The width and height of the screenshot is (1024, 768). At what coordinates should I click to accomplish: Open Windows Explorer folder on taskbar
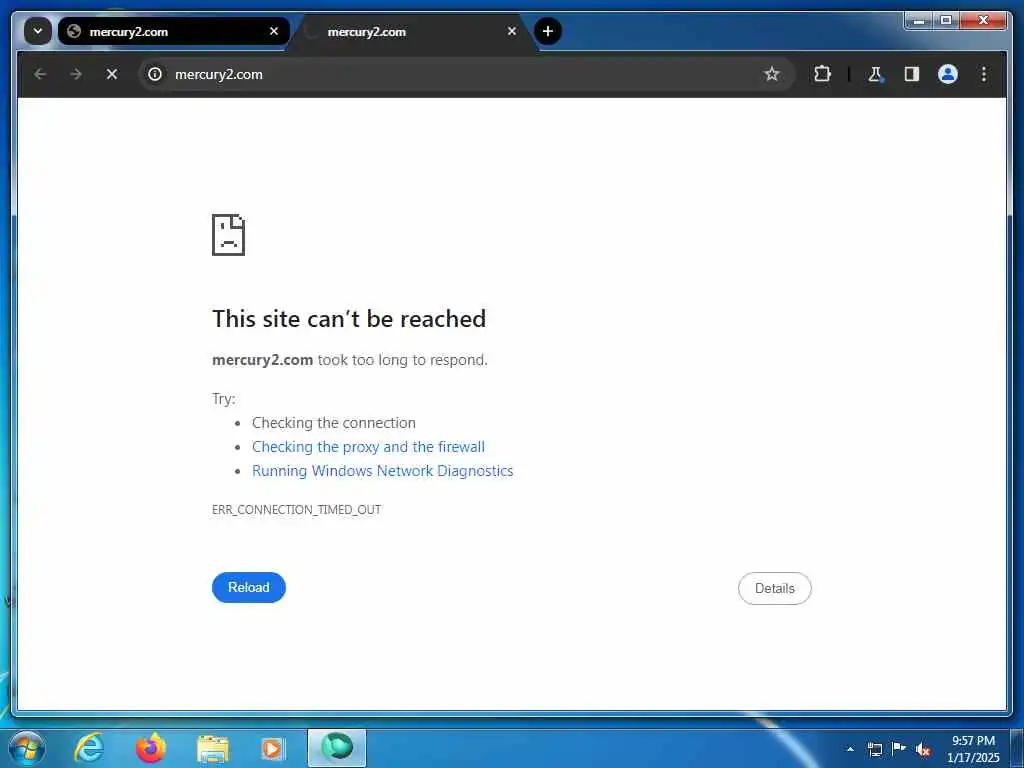(x=212, y=749)
